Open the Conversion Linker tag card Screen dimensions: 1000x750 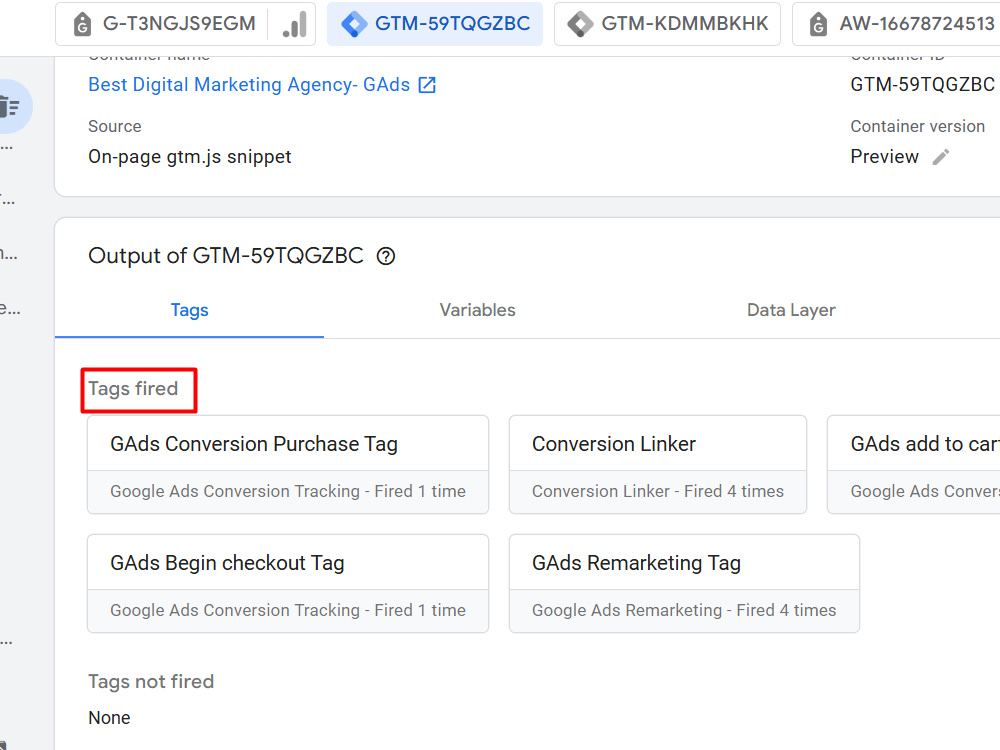(x=658, y=465)
